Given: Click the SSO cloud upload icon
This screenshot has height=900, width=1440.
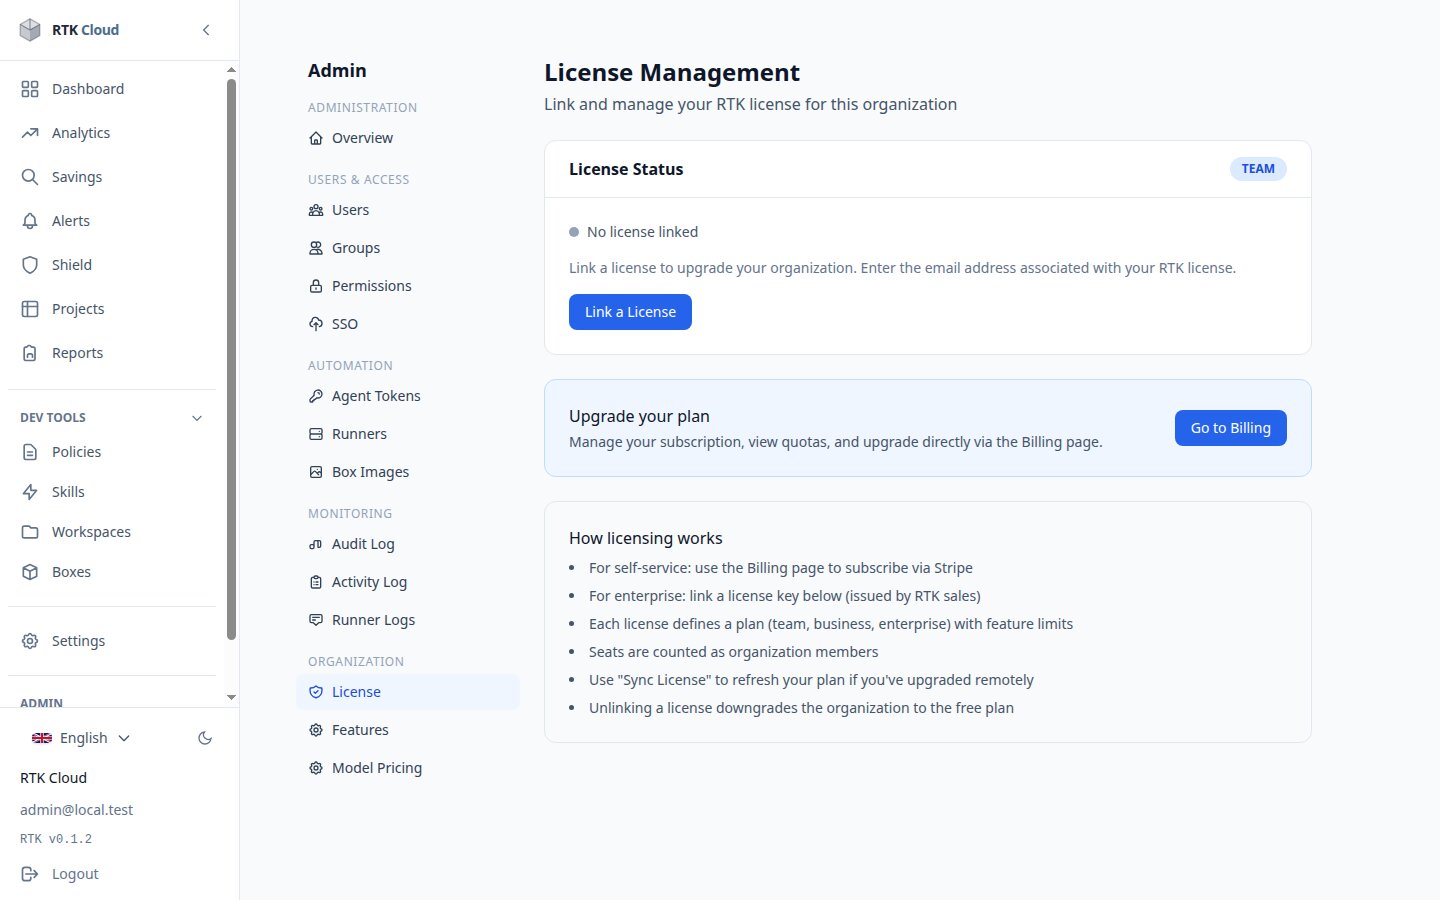Looking at the screenshot, I should 316,324.
